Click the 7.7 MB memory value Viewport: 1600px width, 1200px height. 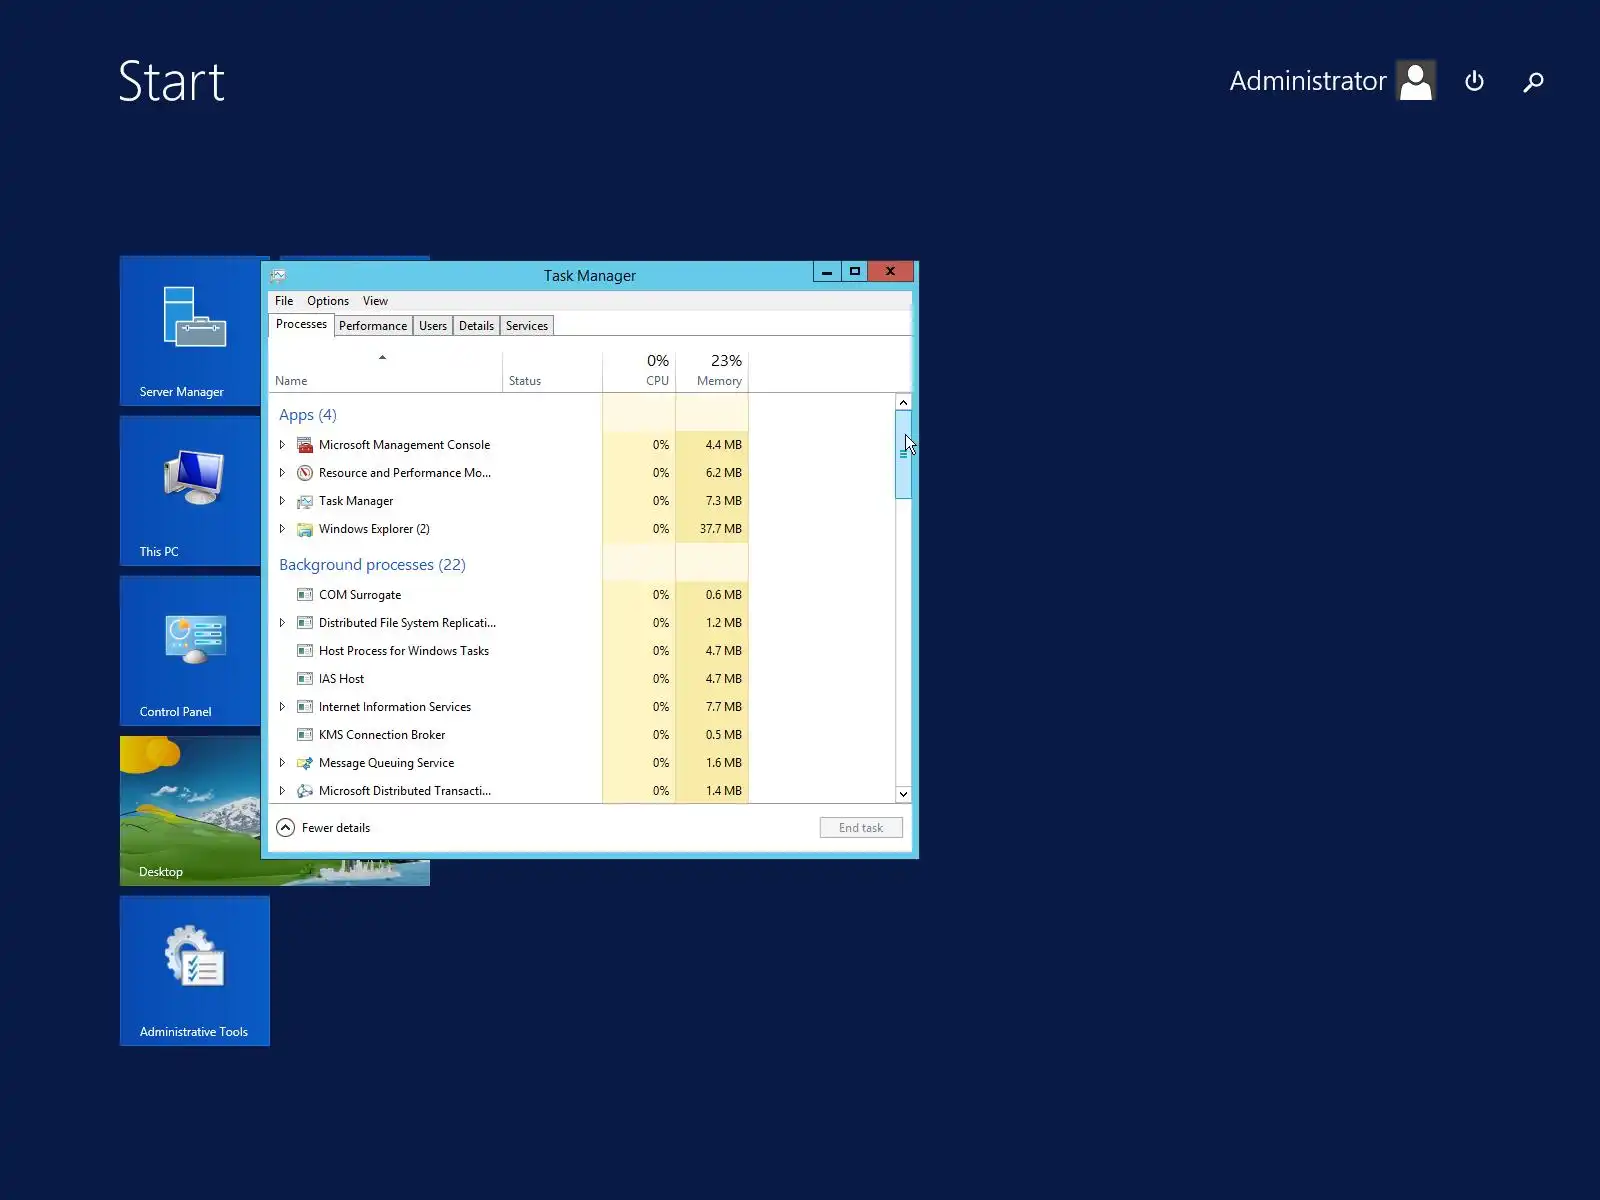pos(724,707)
